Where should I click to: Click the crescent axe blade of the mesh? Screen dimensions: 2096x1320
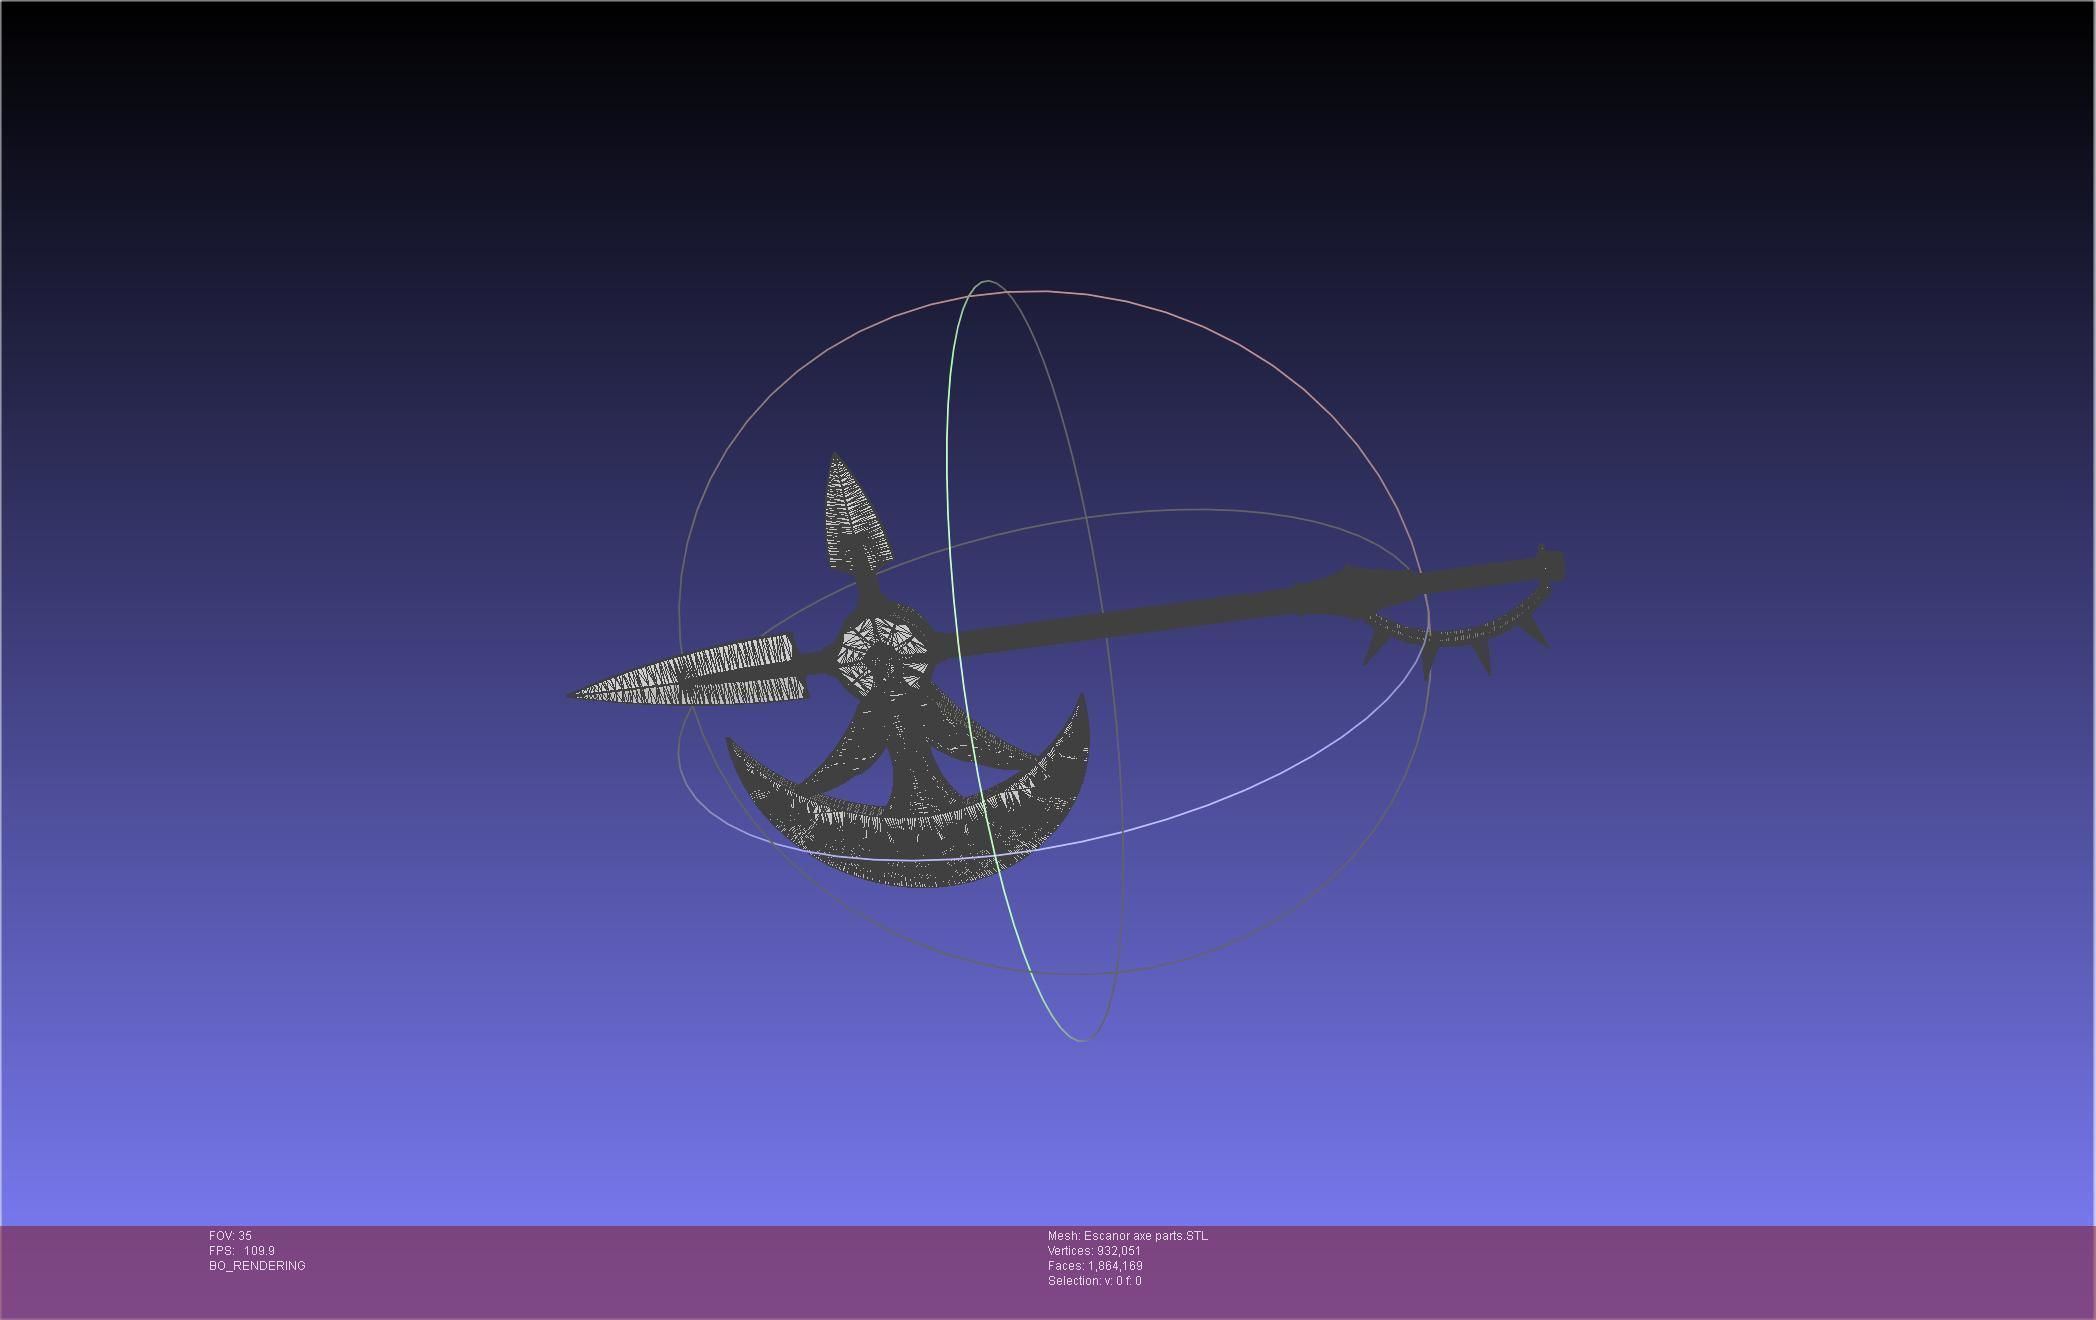900,840
